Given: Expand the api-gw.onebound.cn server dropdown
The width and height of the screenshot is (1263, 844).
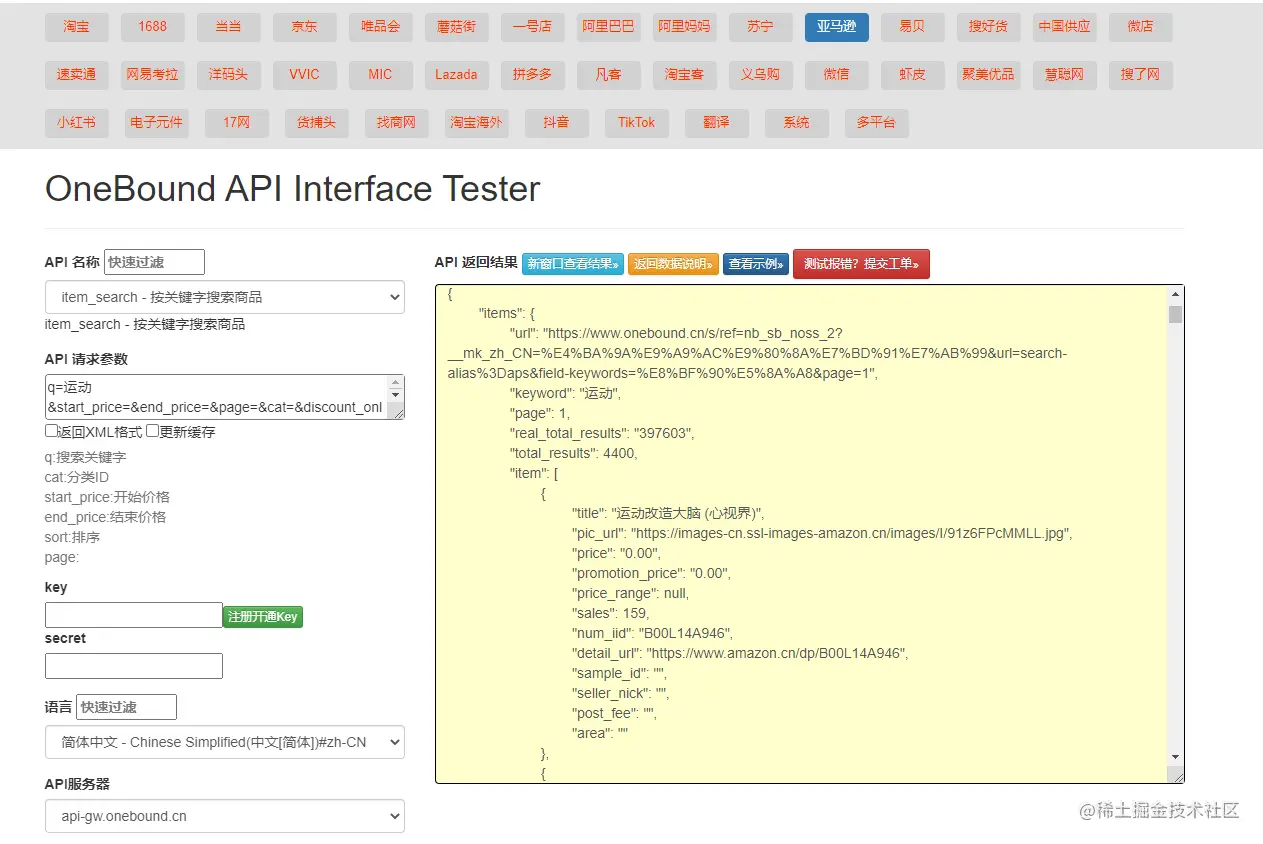Looking at the screenshot, I should 225,816.
